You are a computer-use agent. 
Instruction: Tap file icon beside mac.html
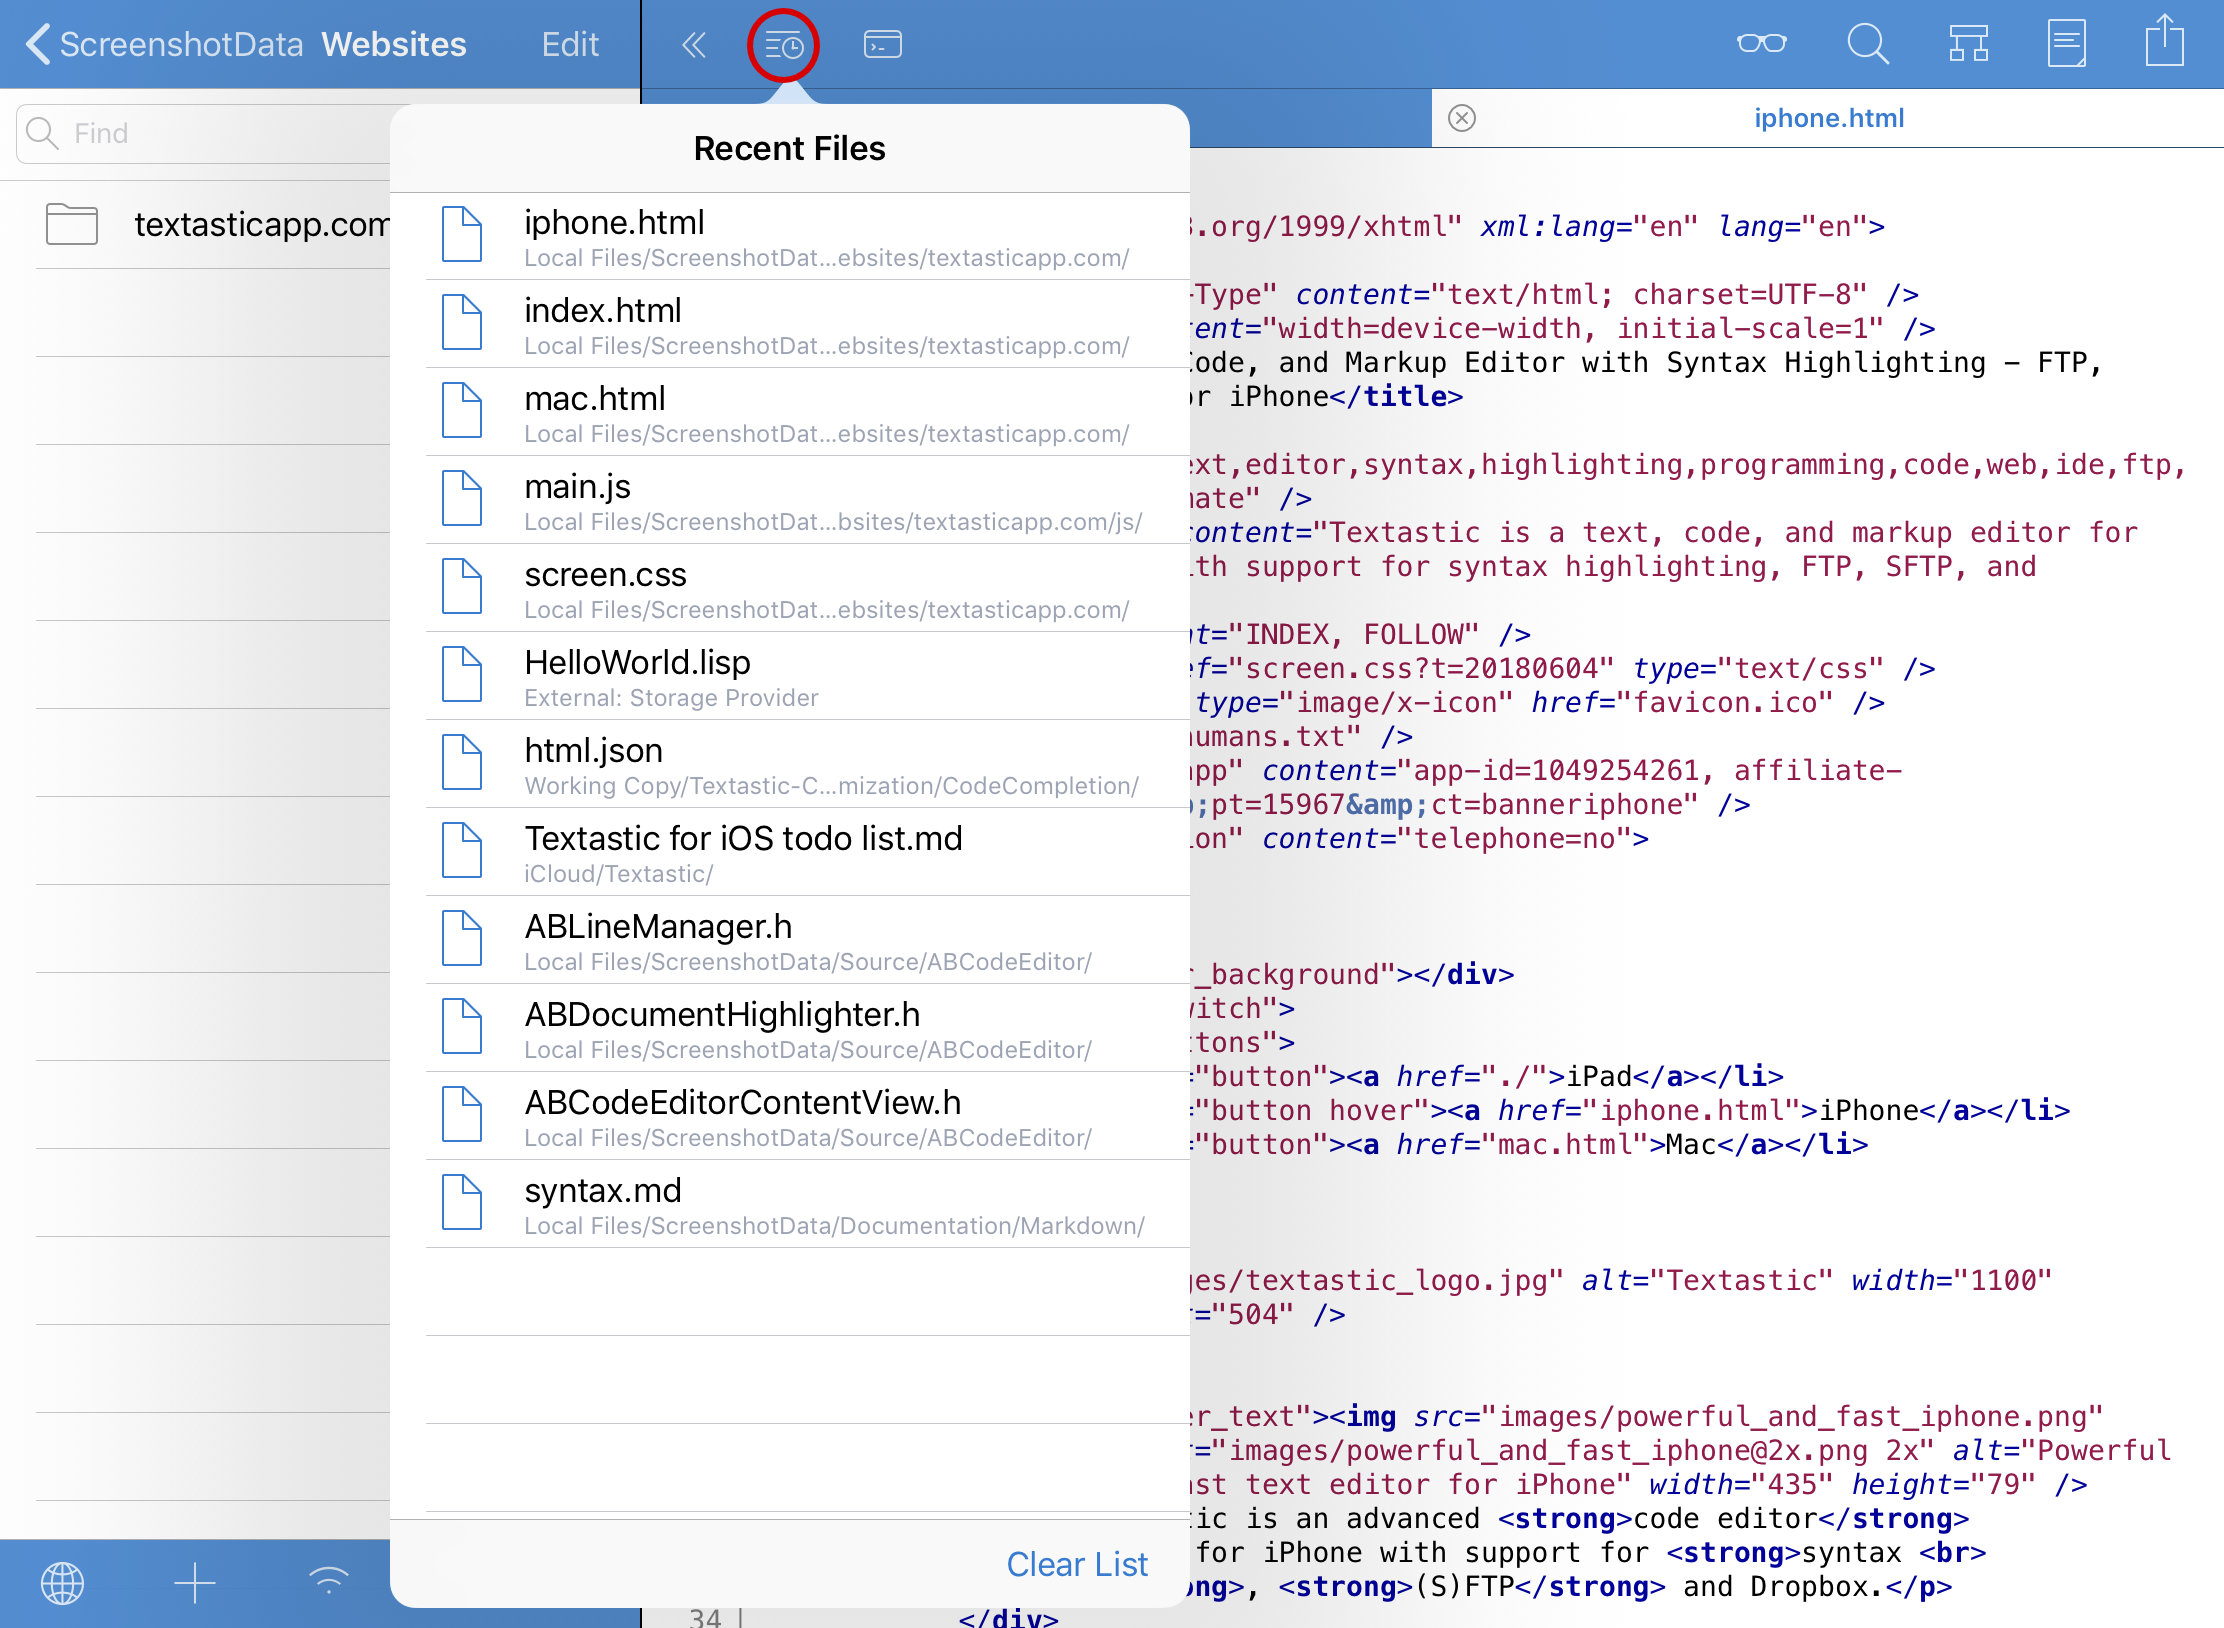pyautogui.click(x=462, y=410)
